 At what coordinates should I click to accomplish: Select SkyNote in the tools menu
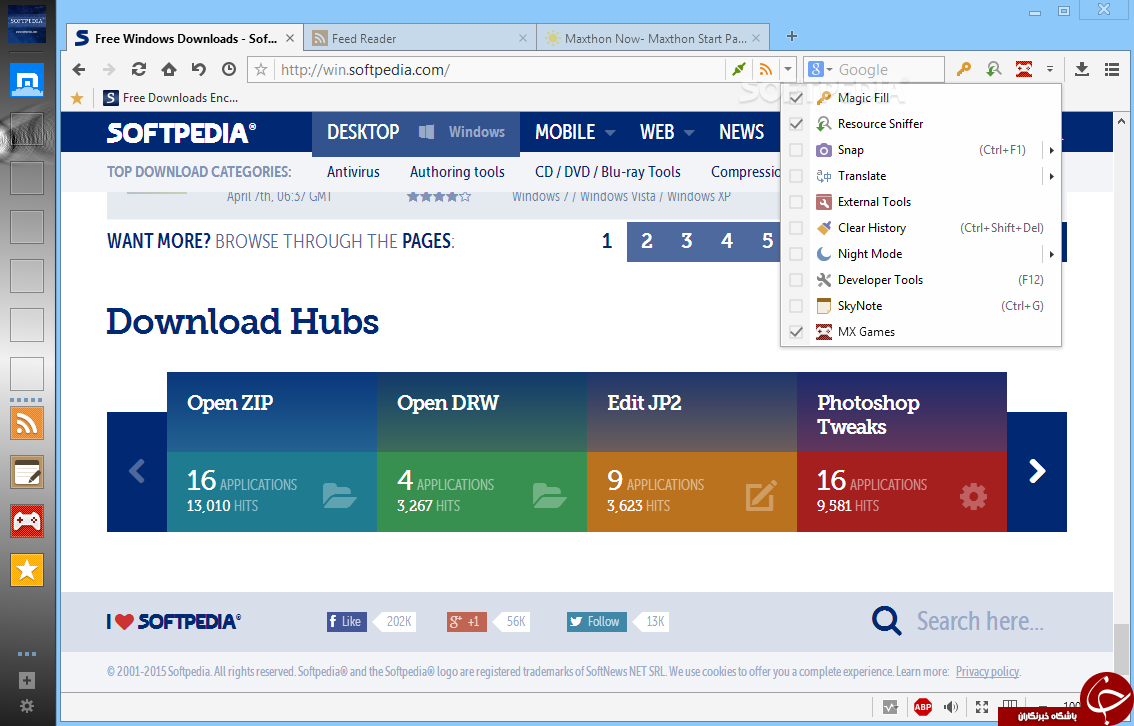coord(921,306)
